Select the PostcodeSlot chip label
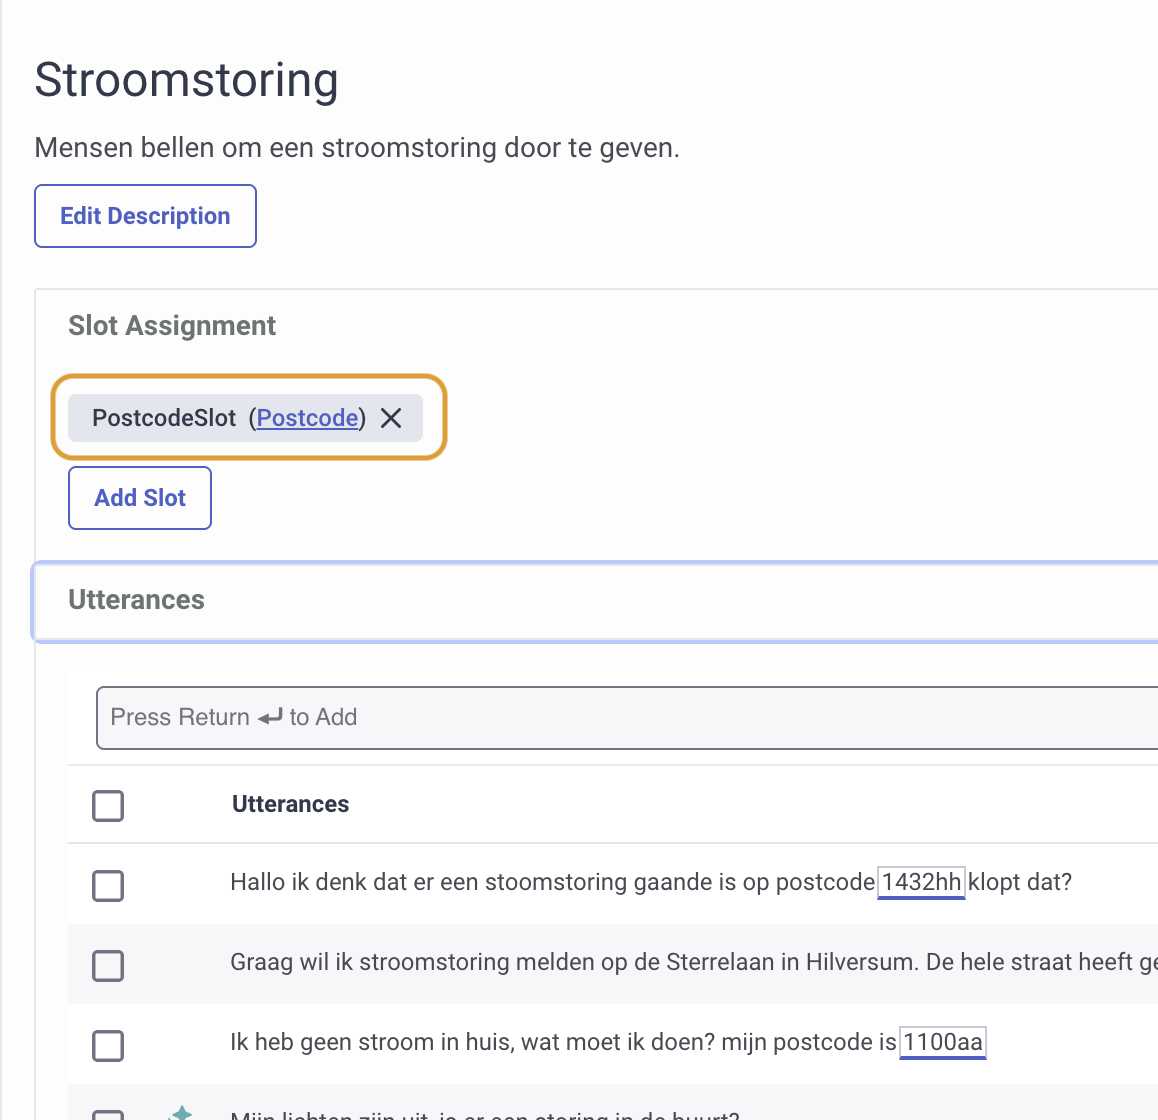The image size is (1158, 1120). [x=164, y=418]
